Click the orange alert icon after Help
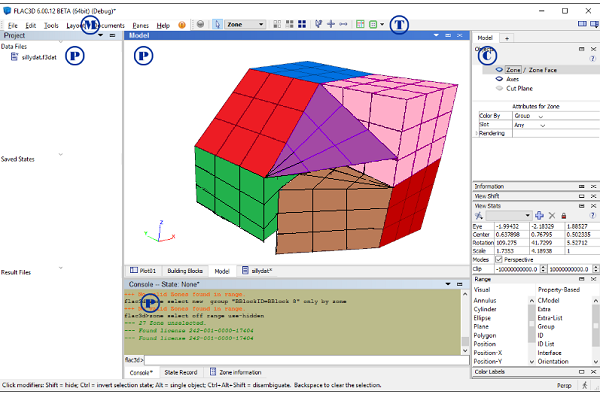The width and height of the screenshot is (600, 394). click(182, 25)
